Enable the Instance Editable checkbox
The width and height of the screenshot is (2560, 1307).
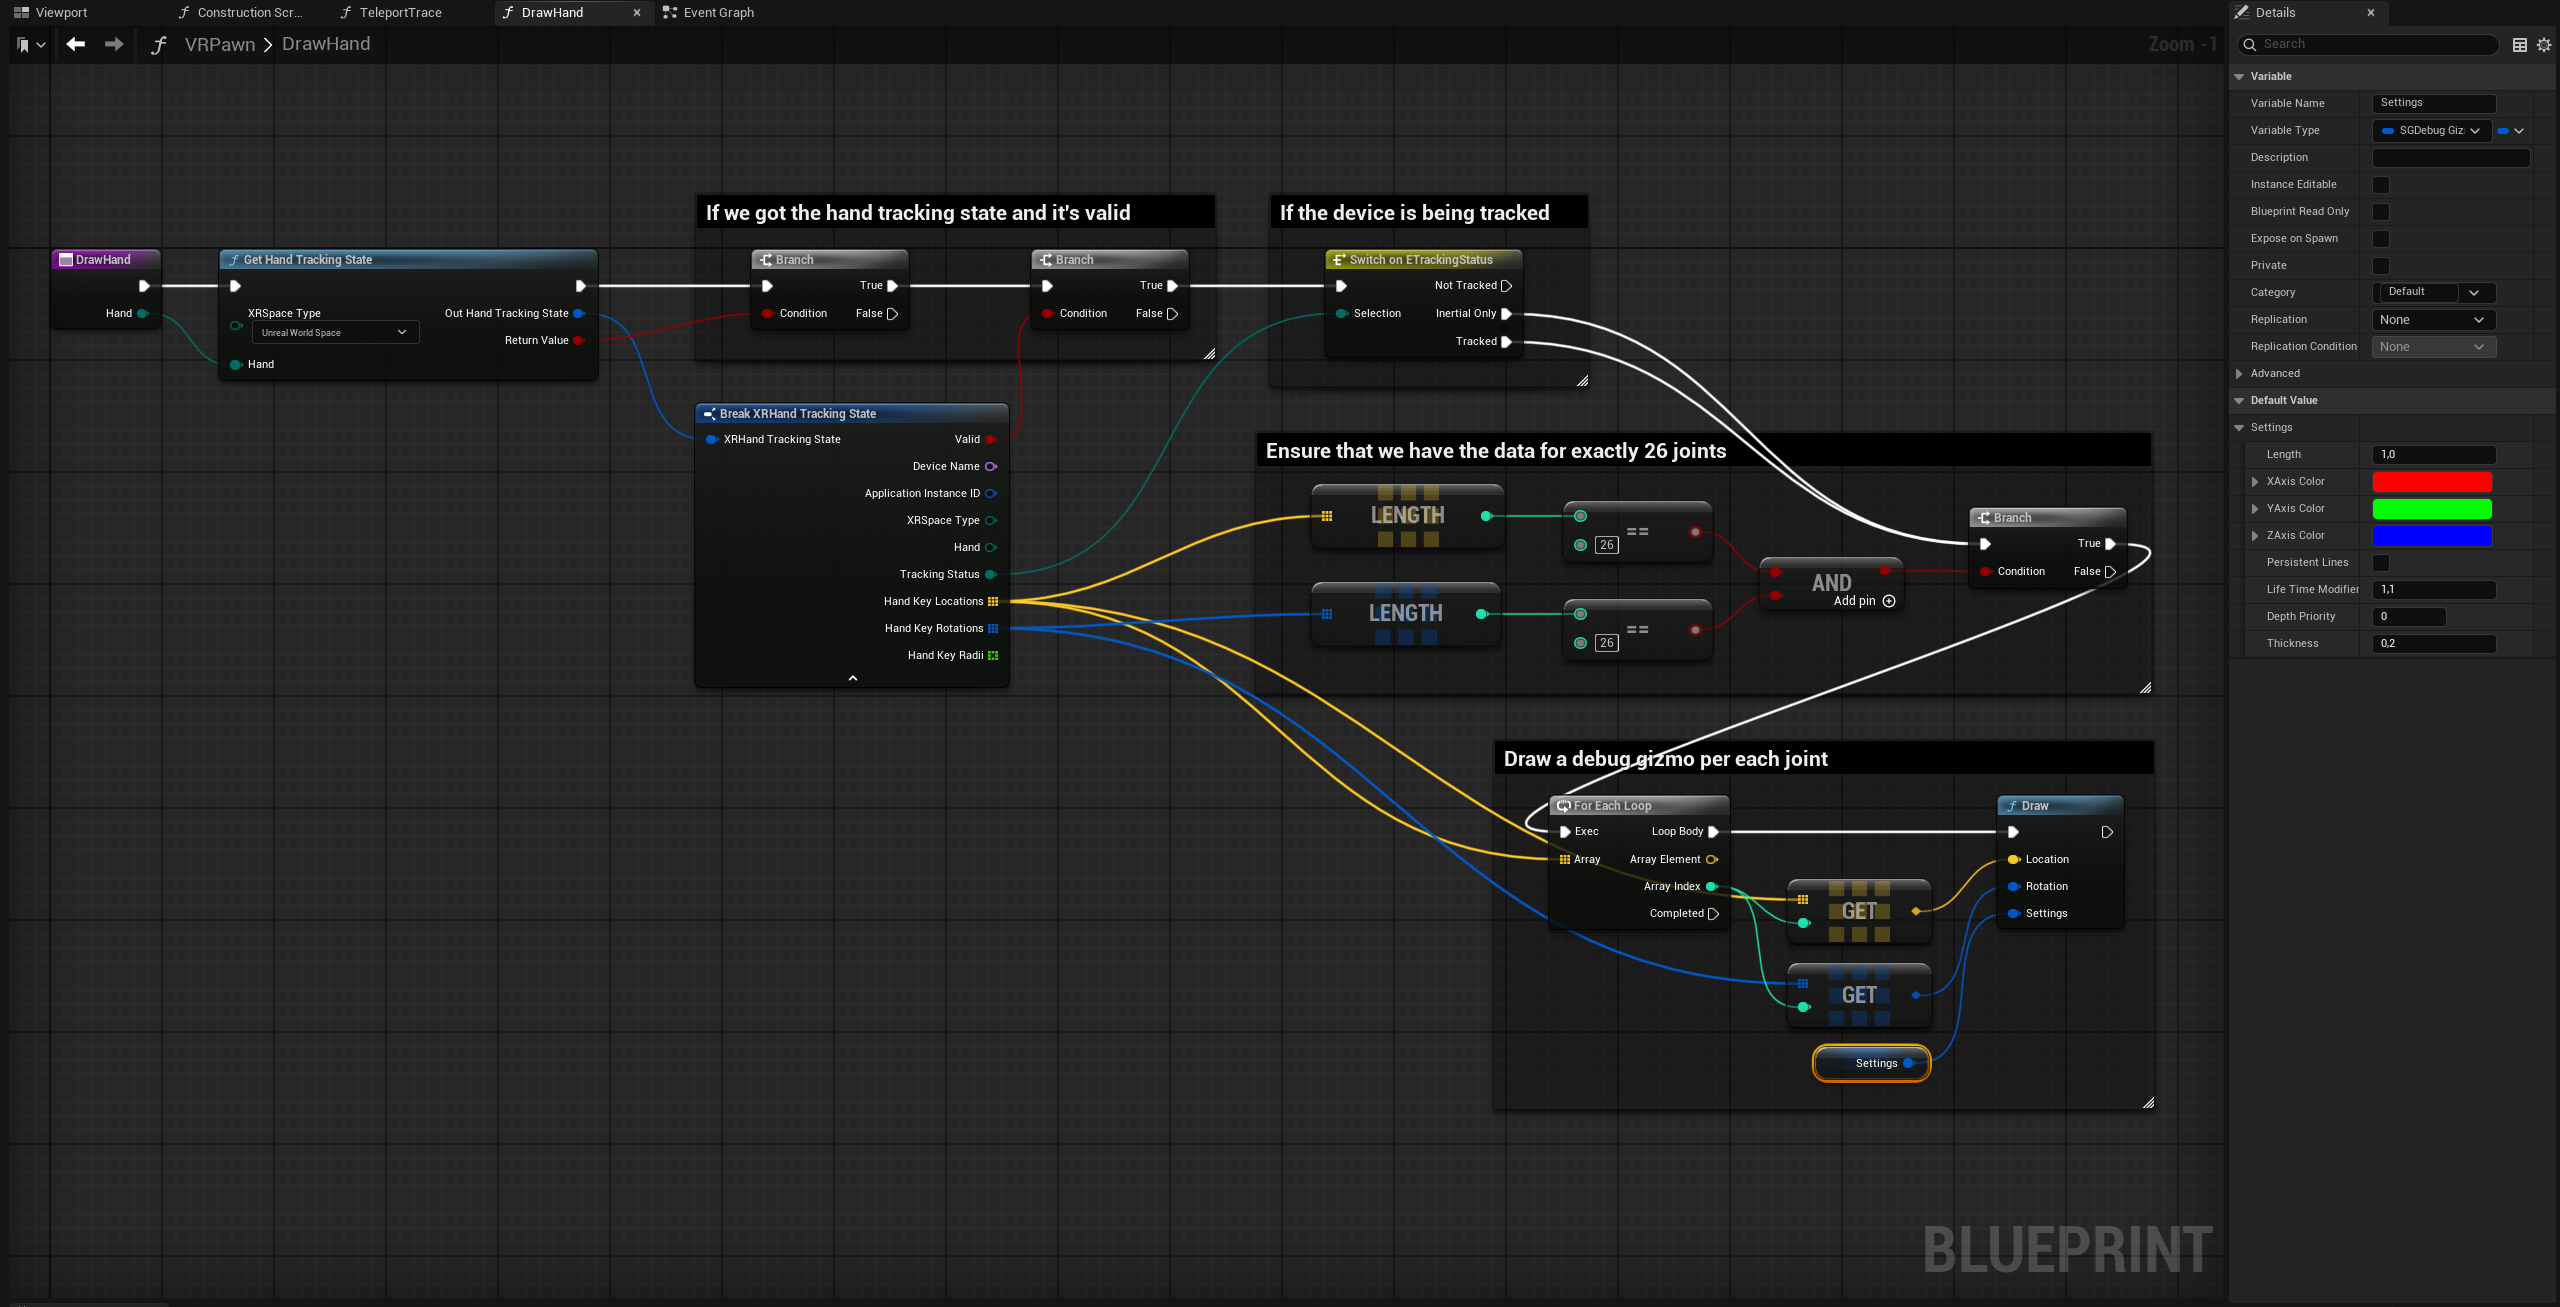(2381, 184)
